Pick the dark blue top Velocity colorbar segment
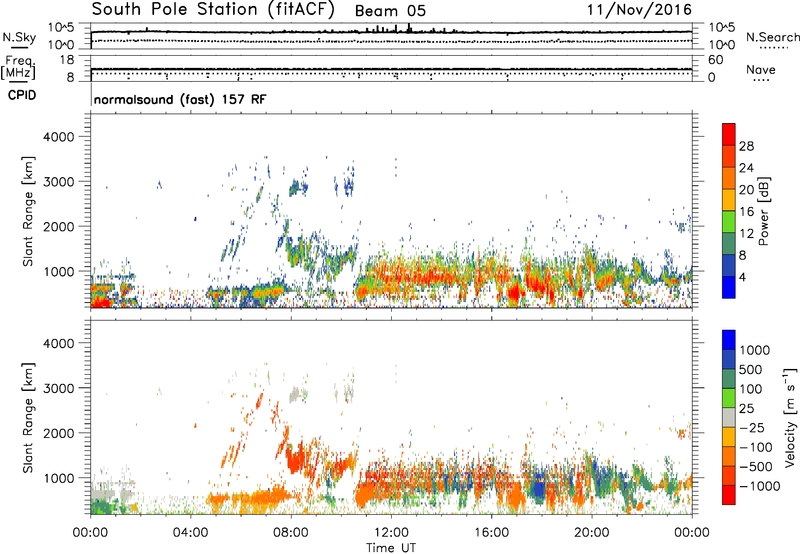This screenshot has width=800, height=554. click(x=729, y=340)
